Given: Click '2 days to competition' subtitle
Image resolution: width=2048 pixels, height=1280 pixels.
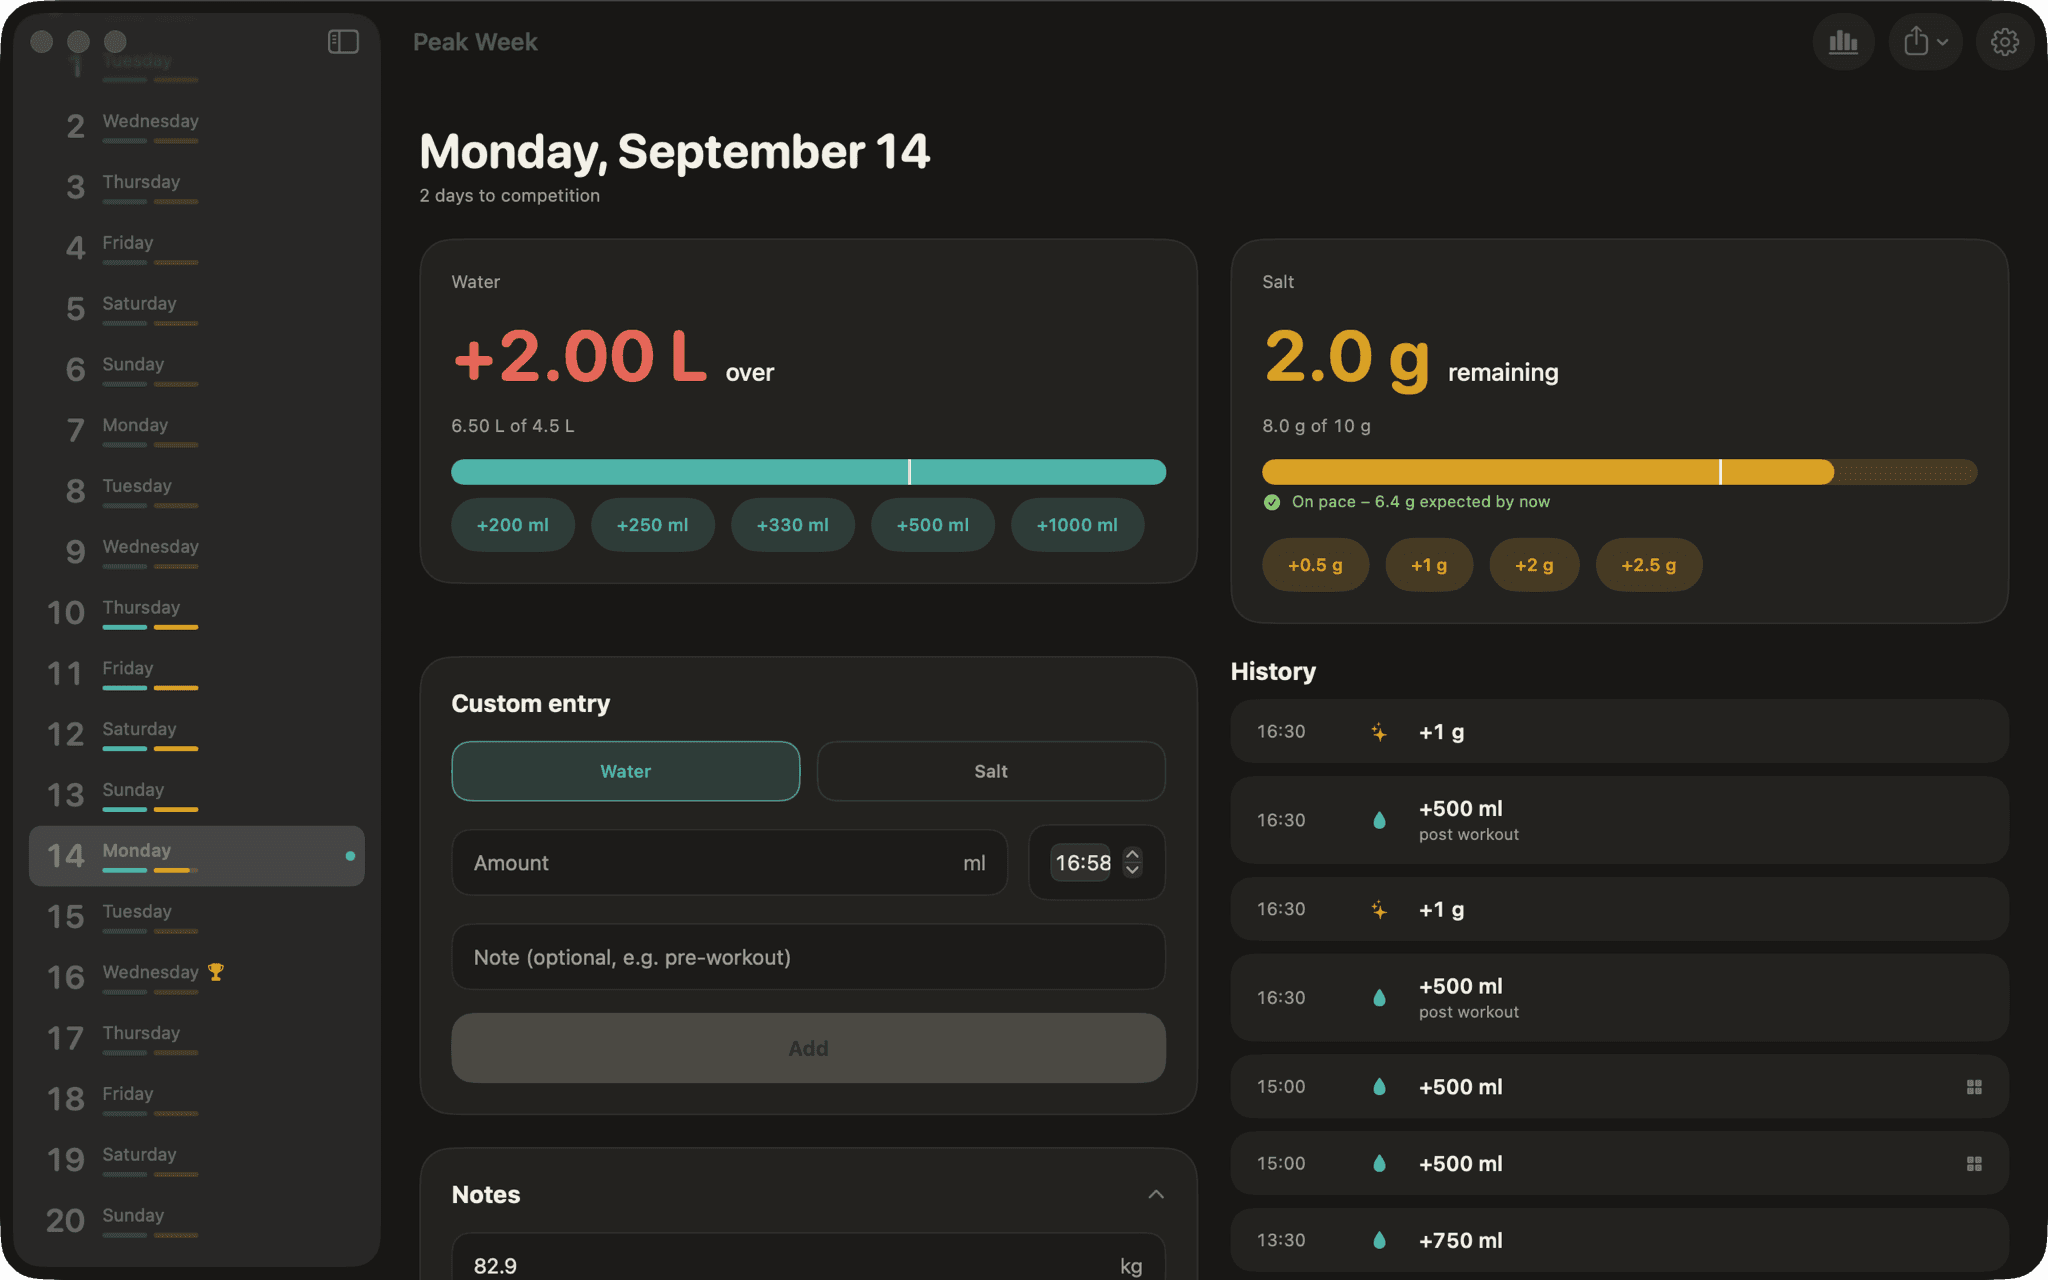Looking at the screenshot, I should [510, 196].
